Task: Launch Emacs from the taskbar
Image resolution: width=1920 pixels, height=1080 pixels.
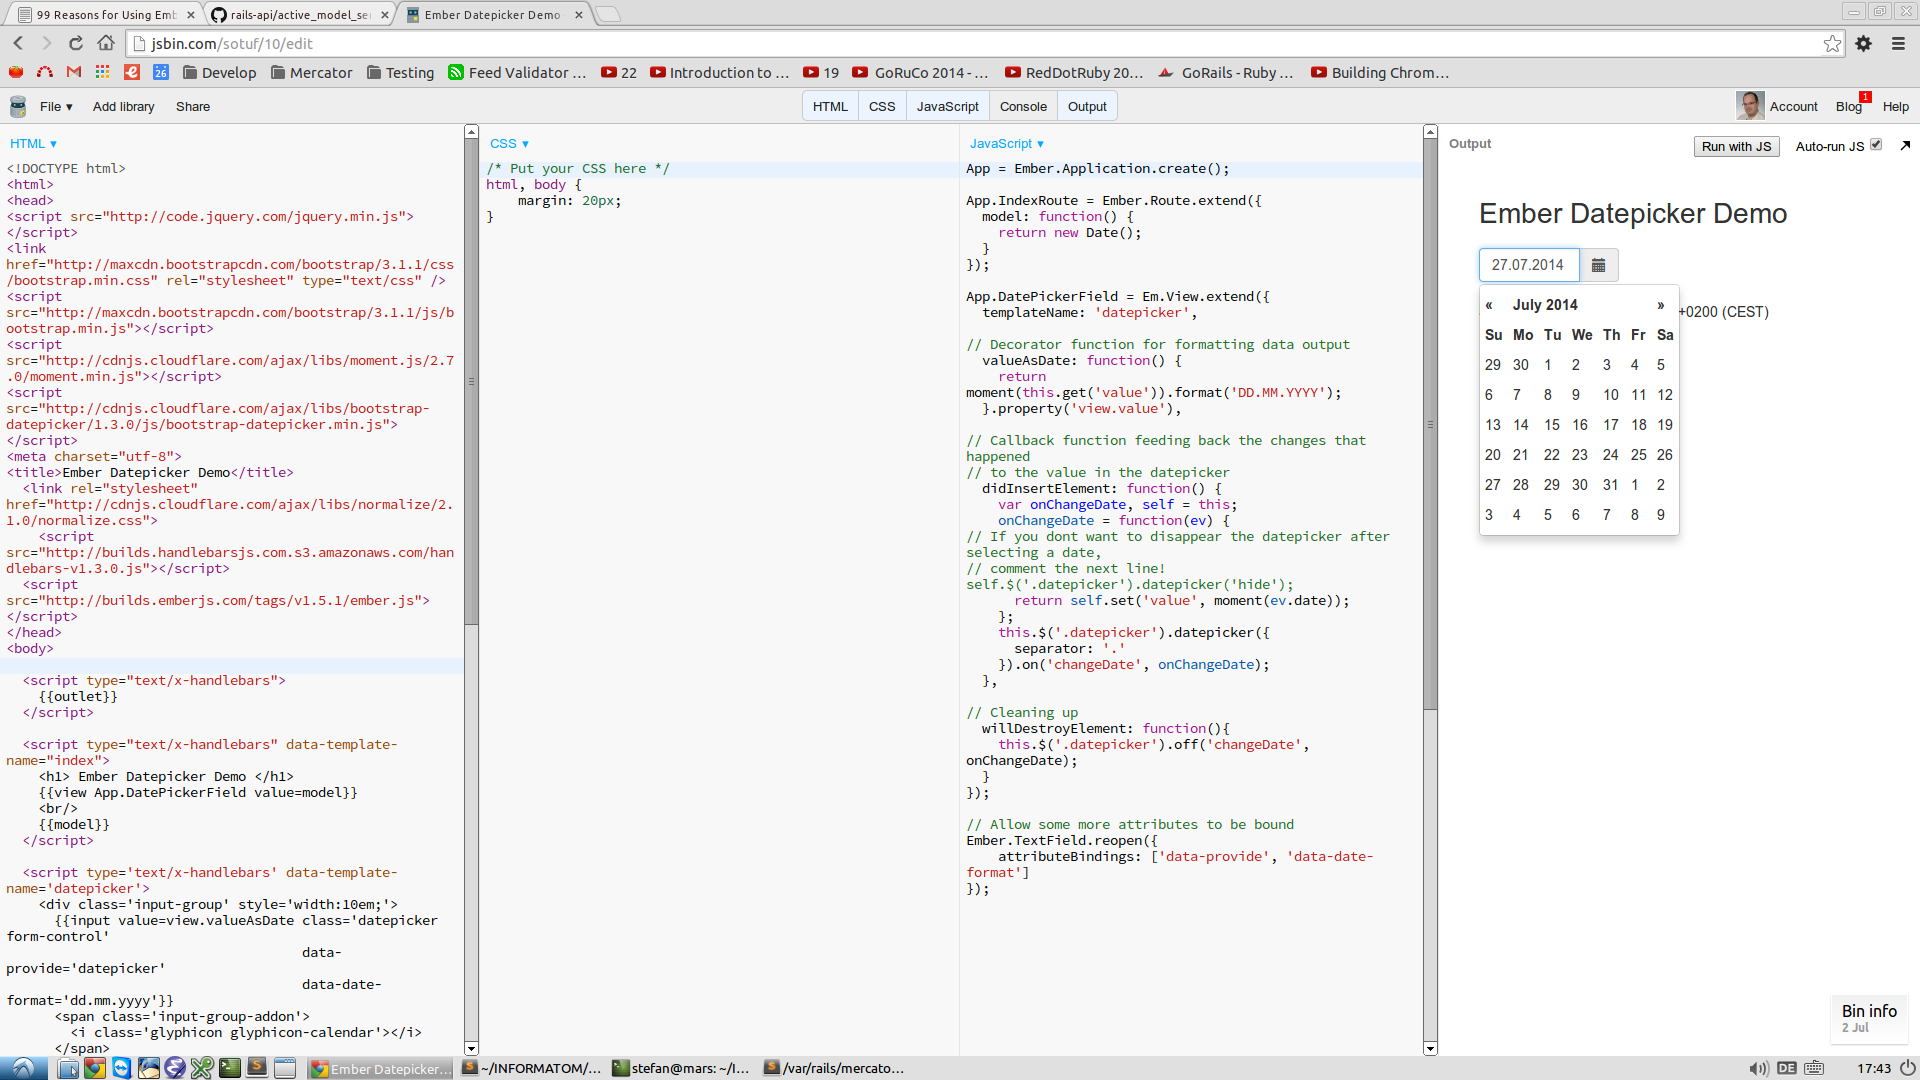Action: coord(175,1068)
